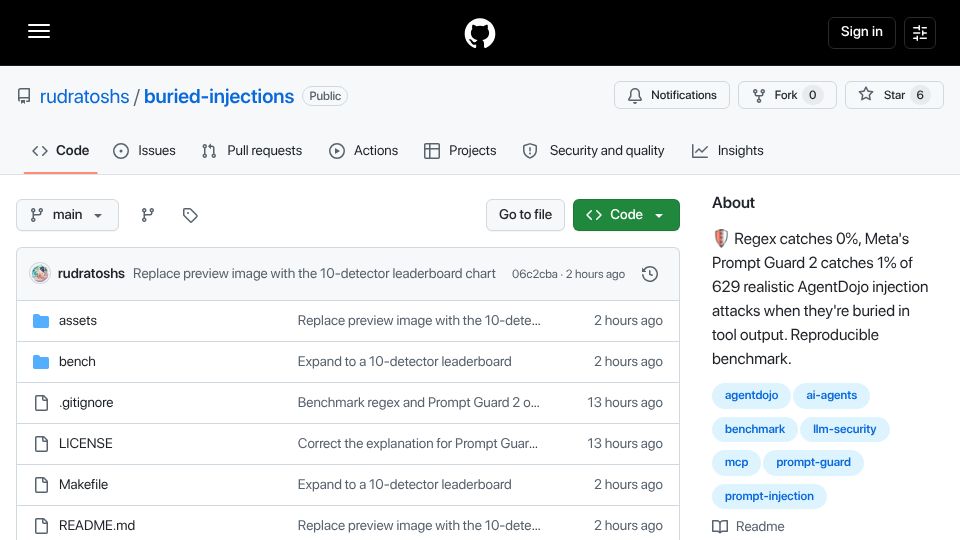Viewport: 960px width, 540px height.
Task: Open the bench folder
Action: click(77, 362)
